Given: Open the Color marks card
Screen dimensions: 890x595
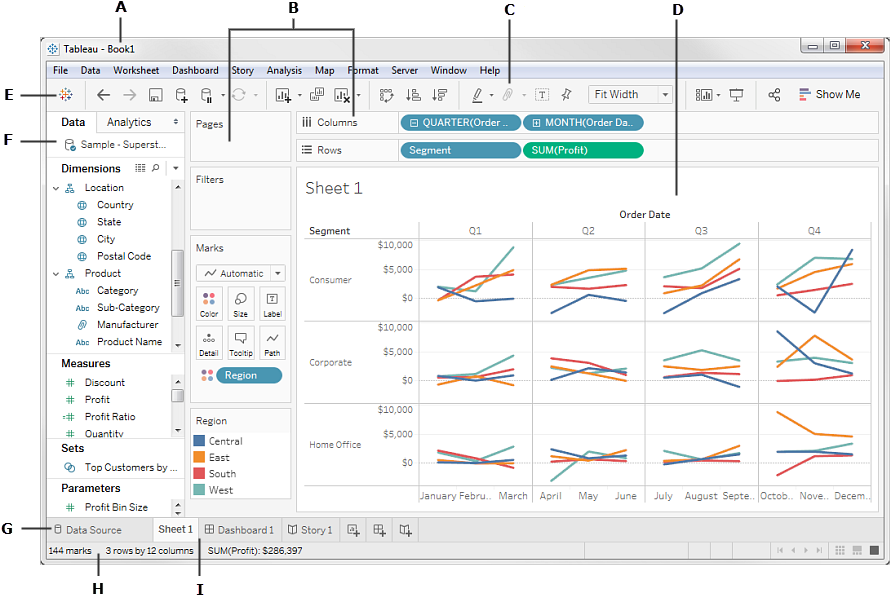Looking at the screenshot, I should coord(209,304).
